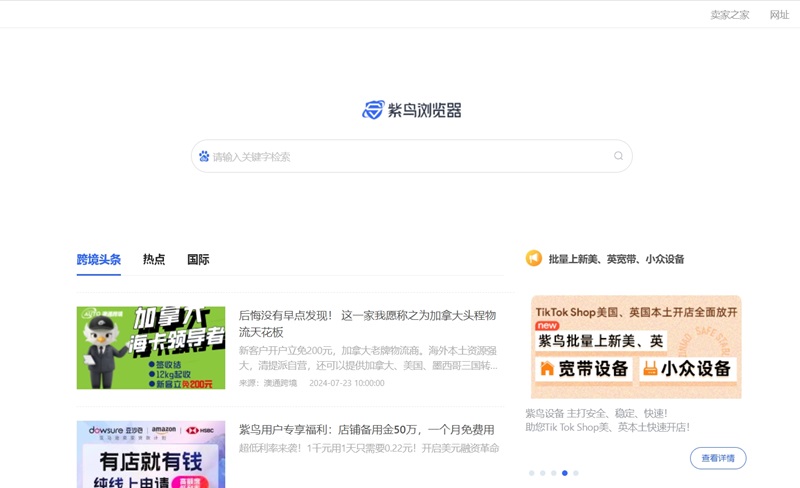
Task: Click the 紫鸟浏览器 logo
Action: 412,110
